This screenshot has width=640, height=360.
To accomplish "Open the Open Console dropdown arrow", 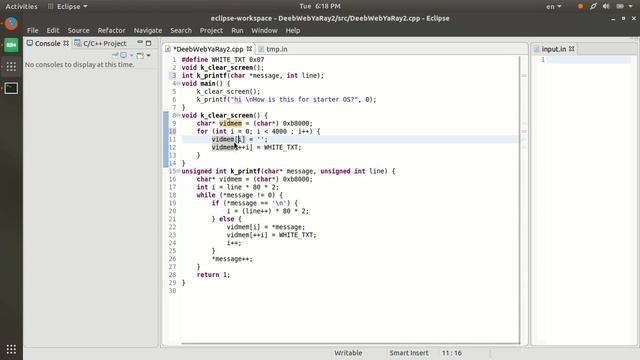I will [148, 55].
